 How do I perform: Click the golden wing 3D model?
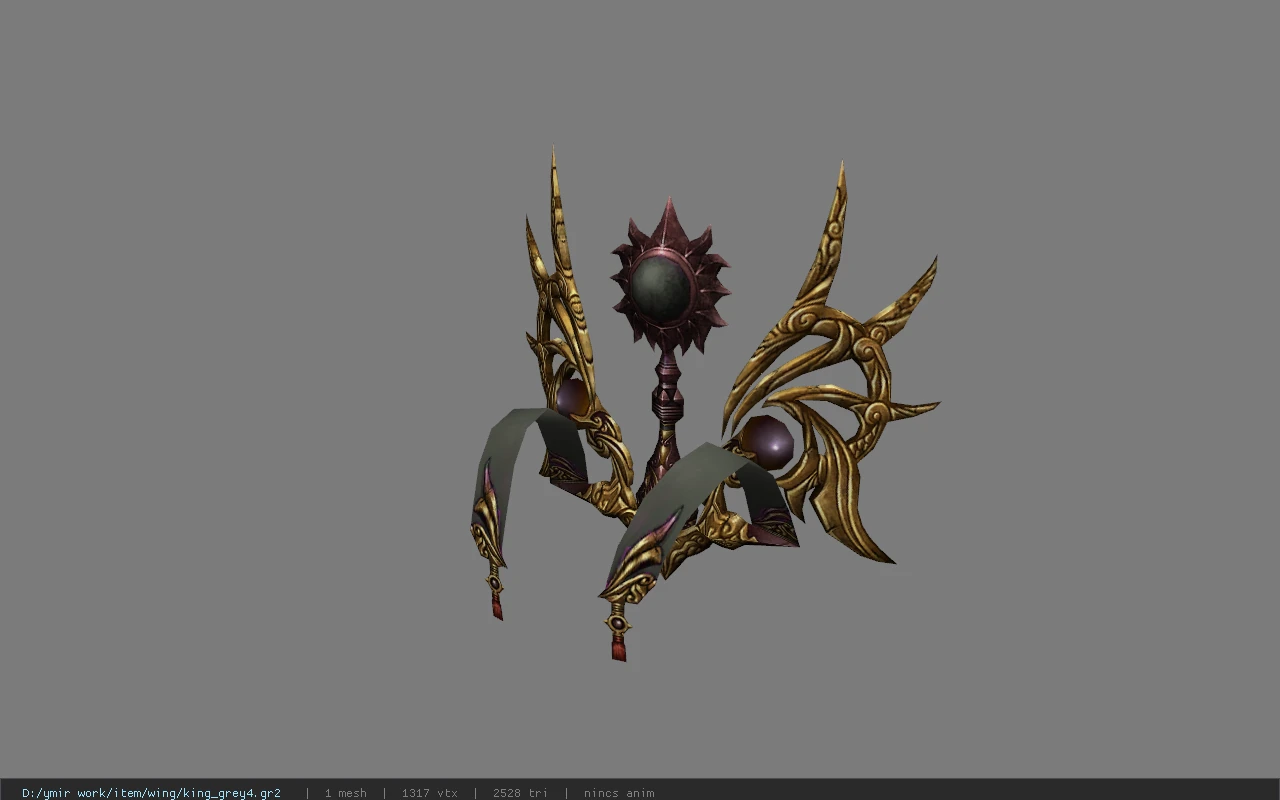point(705,405)
